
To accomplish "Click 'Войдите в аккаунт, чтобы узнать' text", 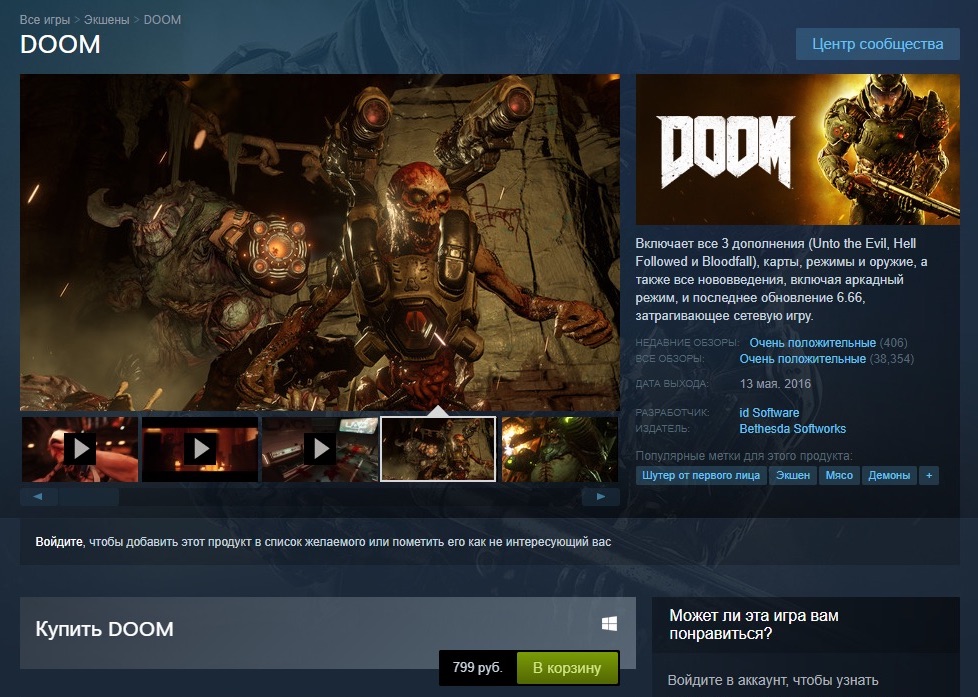I will pos(773,680).
